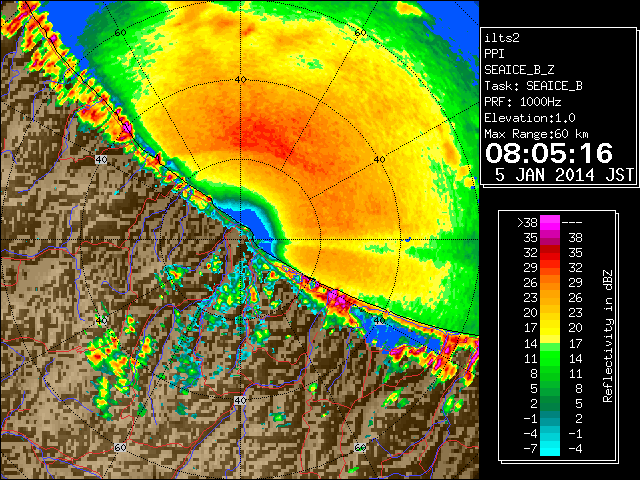This screenshot has width=640, height=480.
Task: Click the vertical "Reflectivity in dBZ" label
Action: click(x=608, y=336)
